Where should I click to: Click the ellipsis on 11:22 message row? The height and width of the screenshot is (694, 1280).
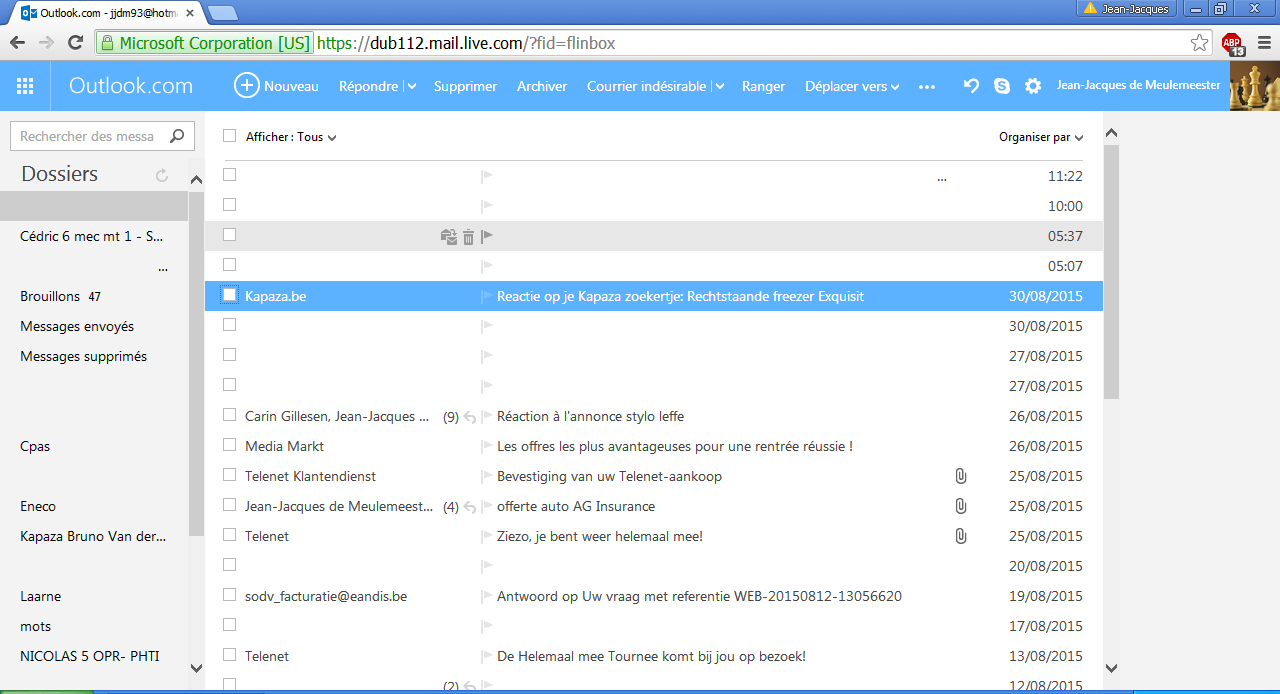click(941, 180)
